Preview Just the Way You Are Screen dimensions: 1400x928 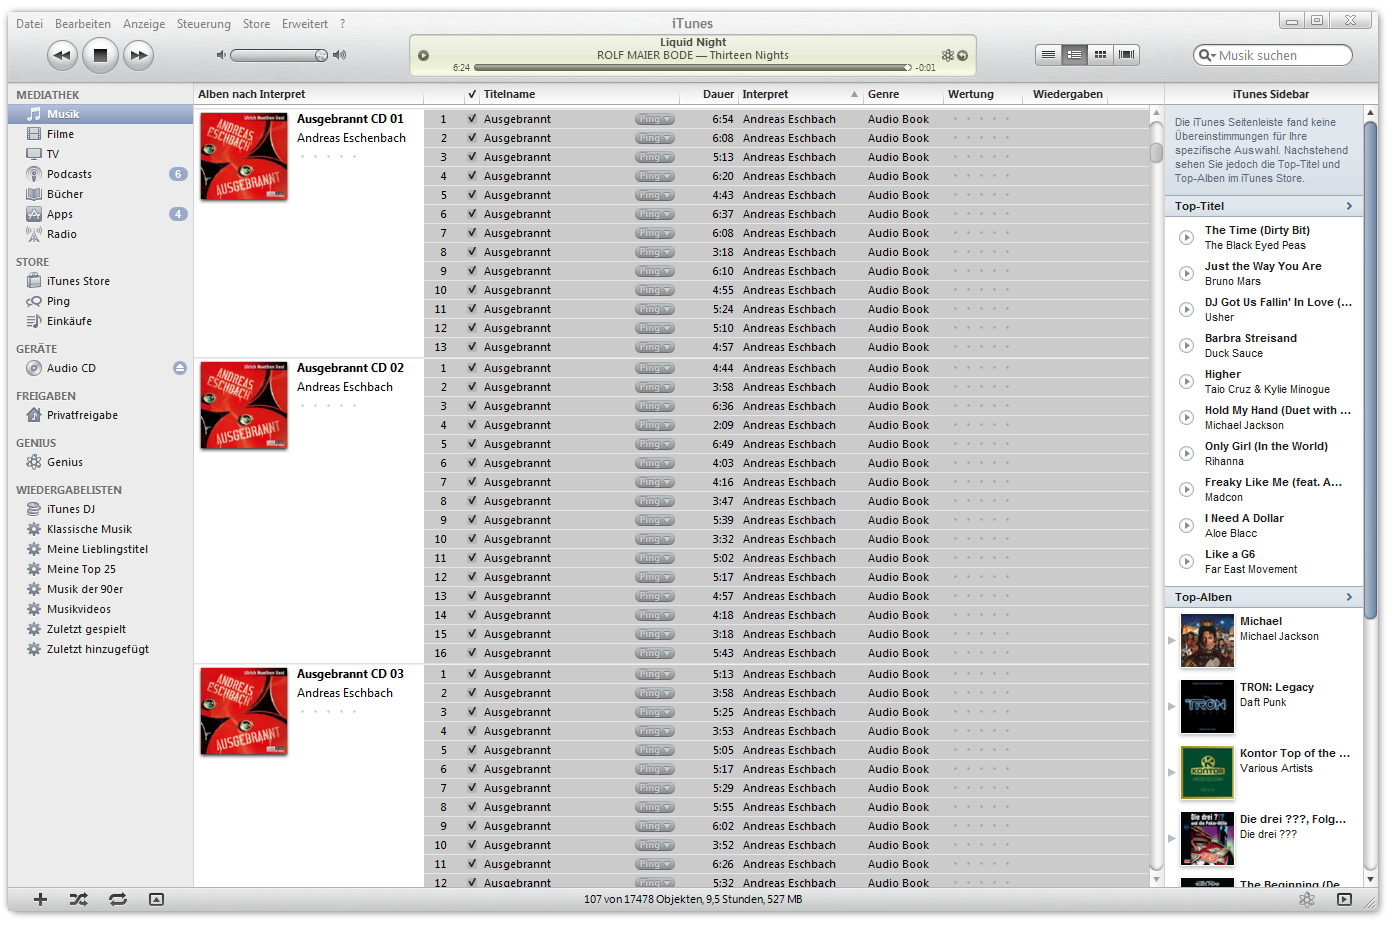[1186, 274]
